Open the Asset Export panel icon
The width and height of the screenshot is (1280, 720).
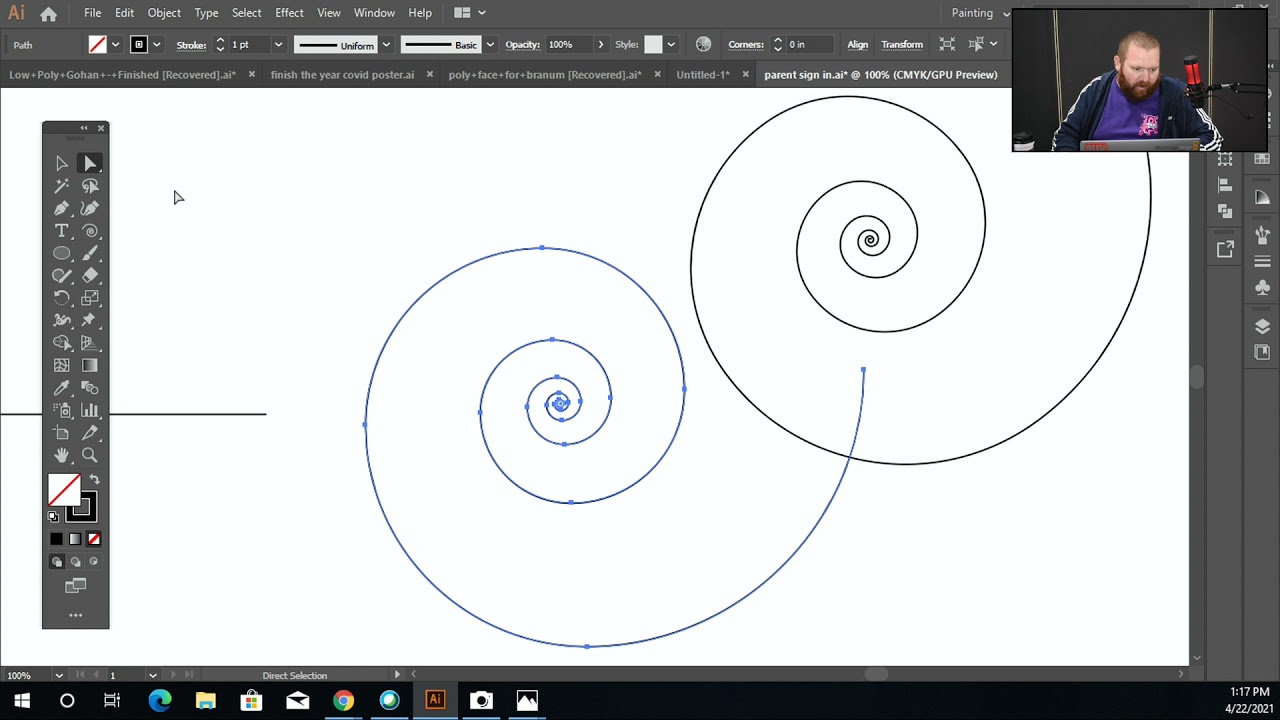1225,249
